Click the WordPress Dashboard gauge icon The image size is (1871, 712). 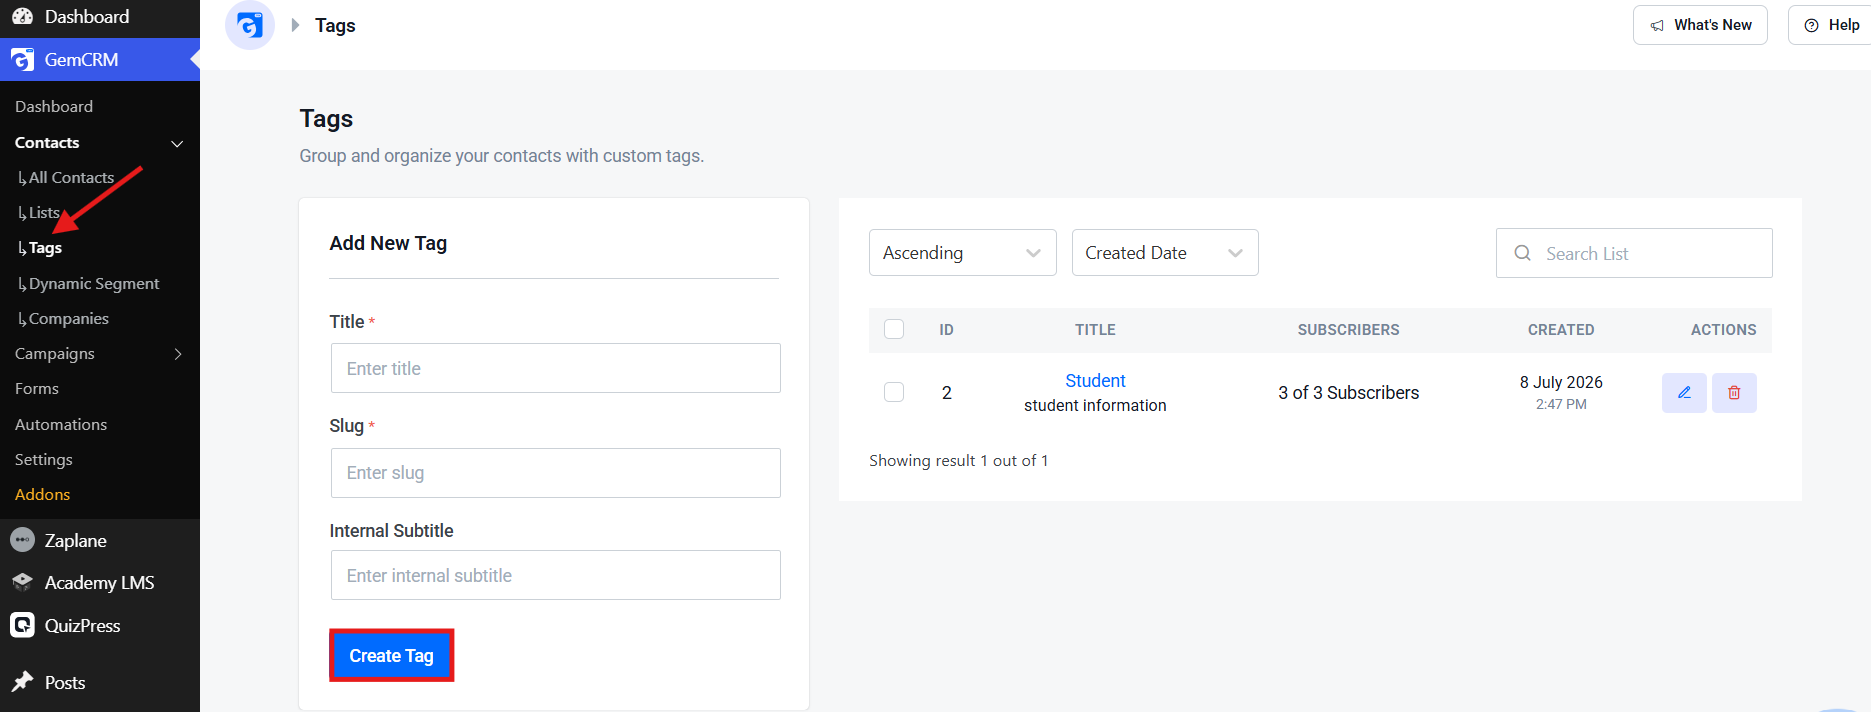point(22,16)
